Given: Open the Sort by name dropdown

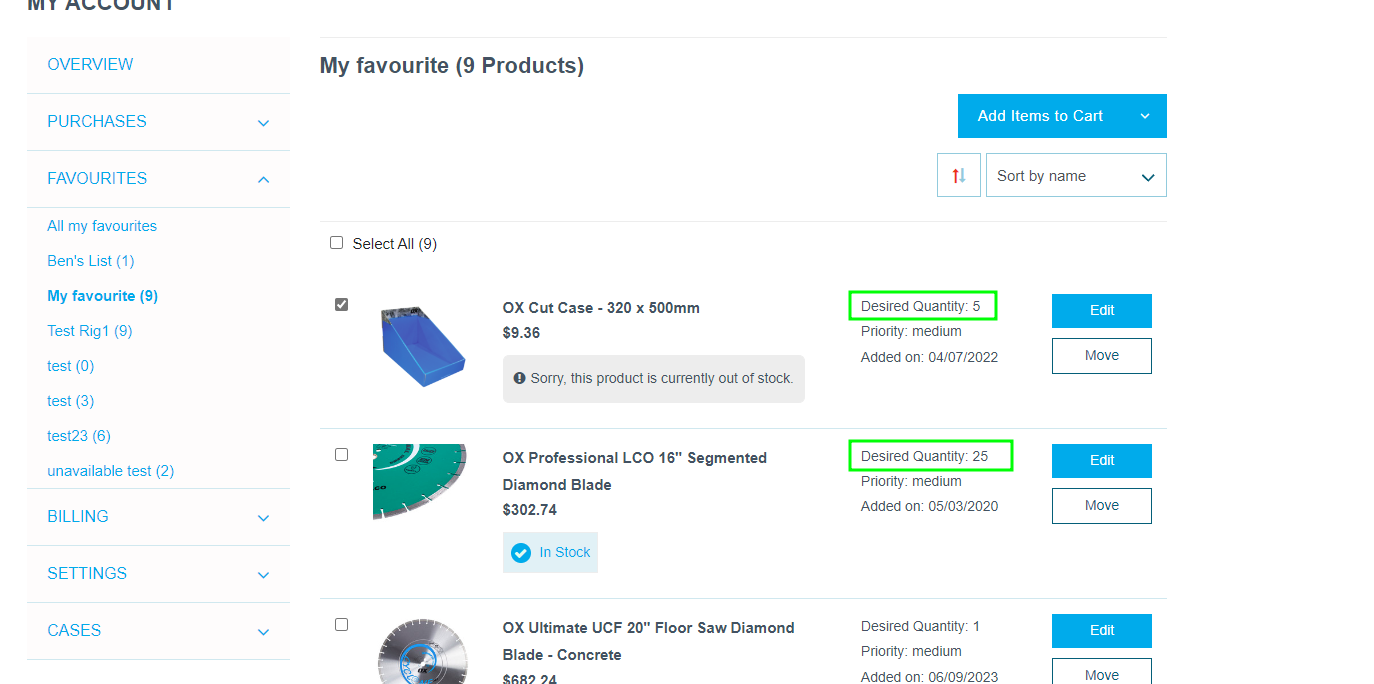Looking at the screenshot, I should [x=1075, y=176].
